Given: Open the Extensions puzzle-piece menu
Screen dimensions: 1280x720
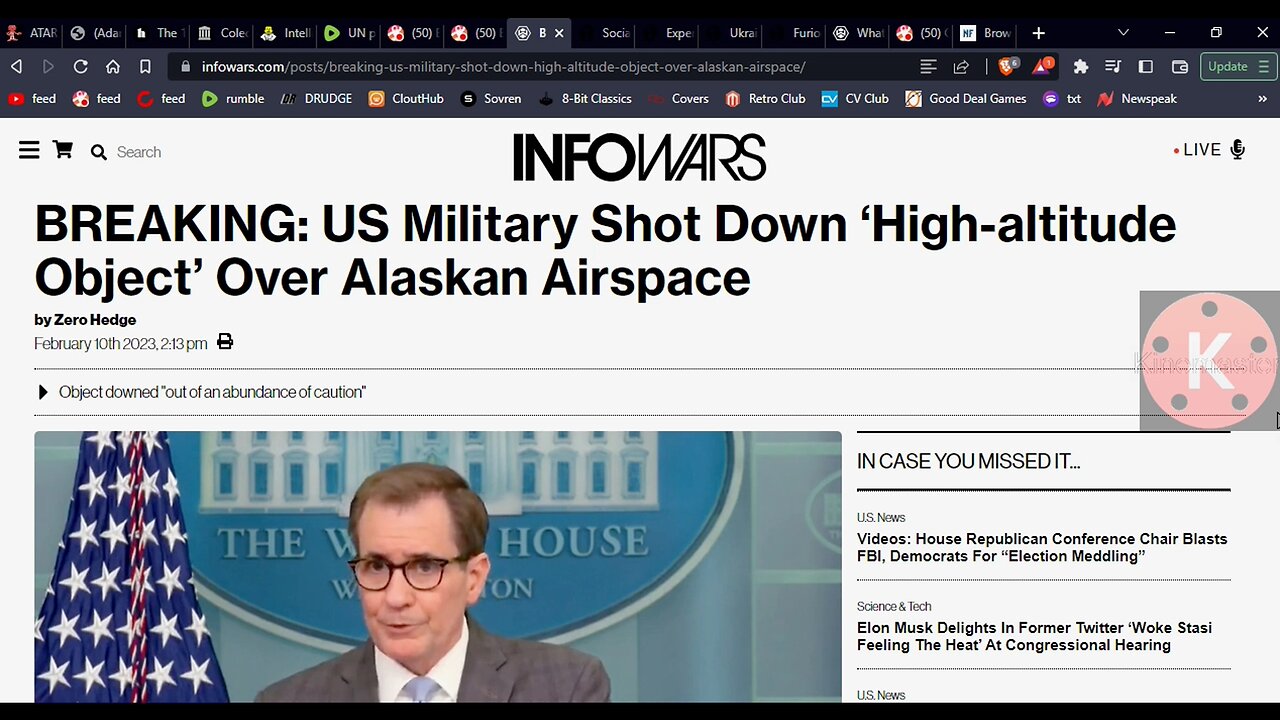Looking at the screenshot, I should coord(1081,67).
